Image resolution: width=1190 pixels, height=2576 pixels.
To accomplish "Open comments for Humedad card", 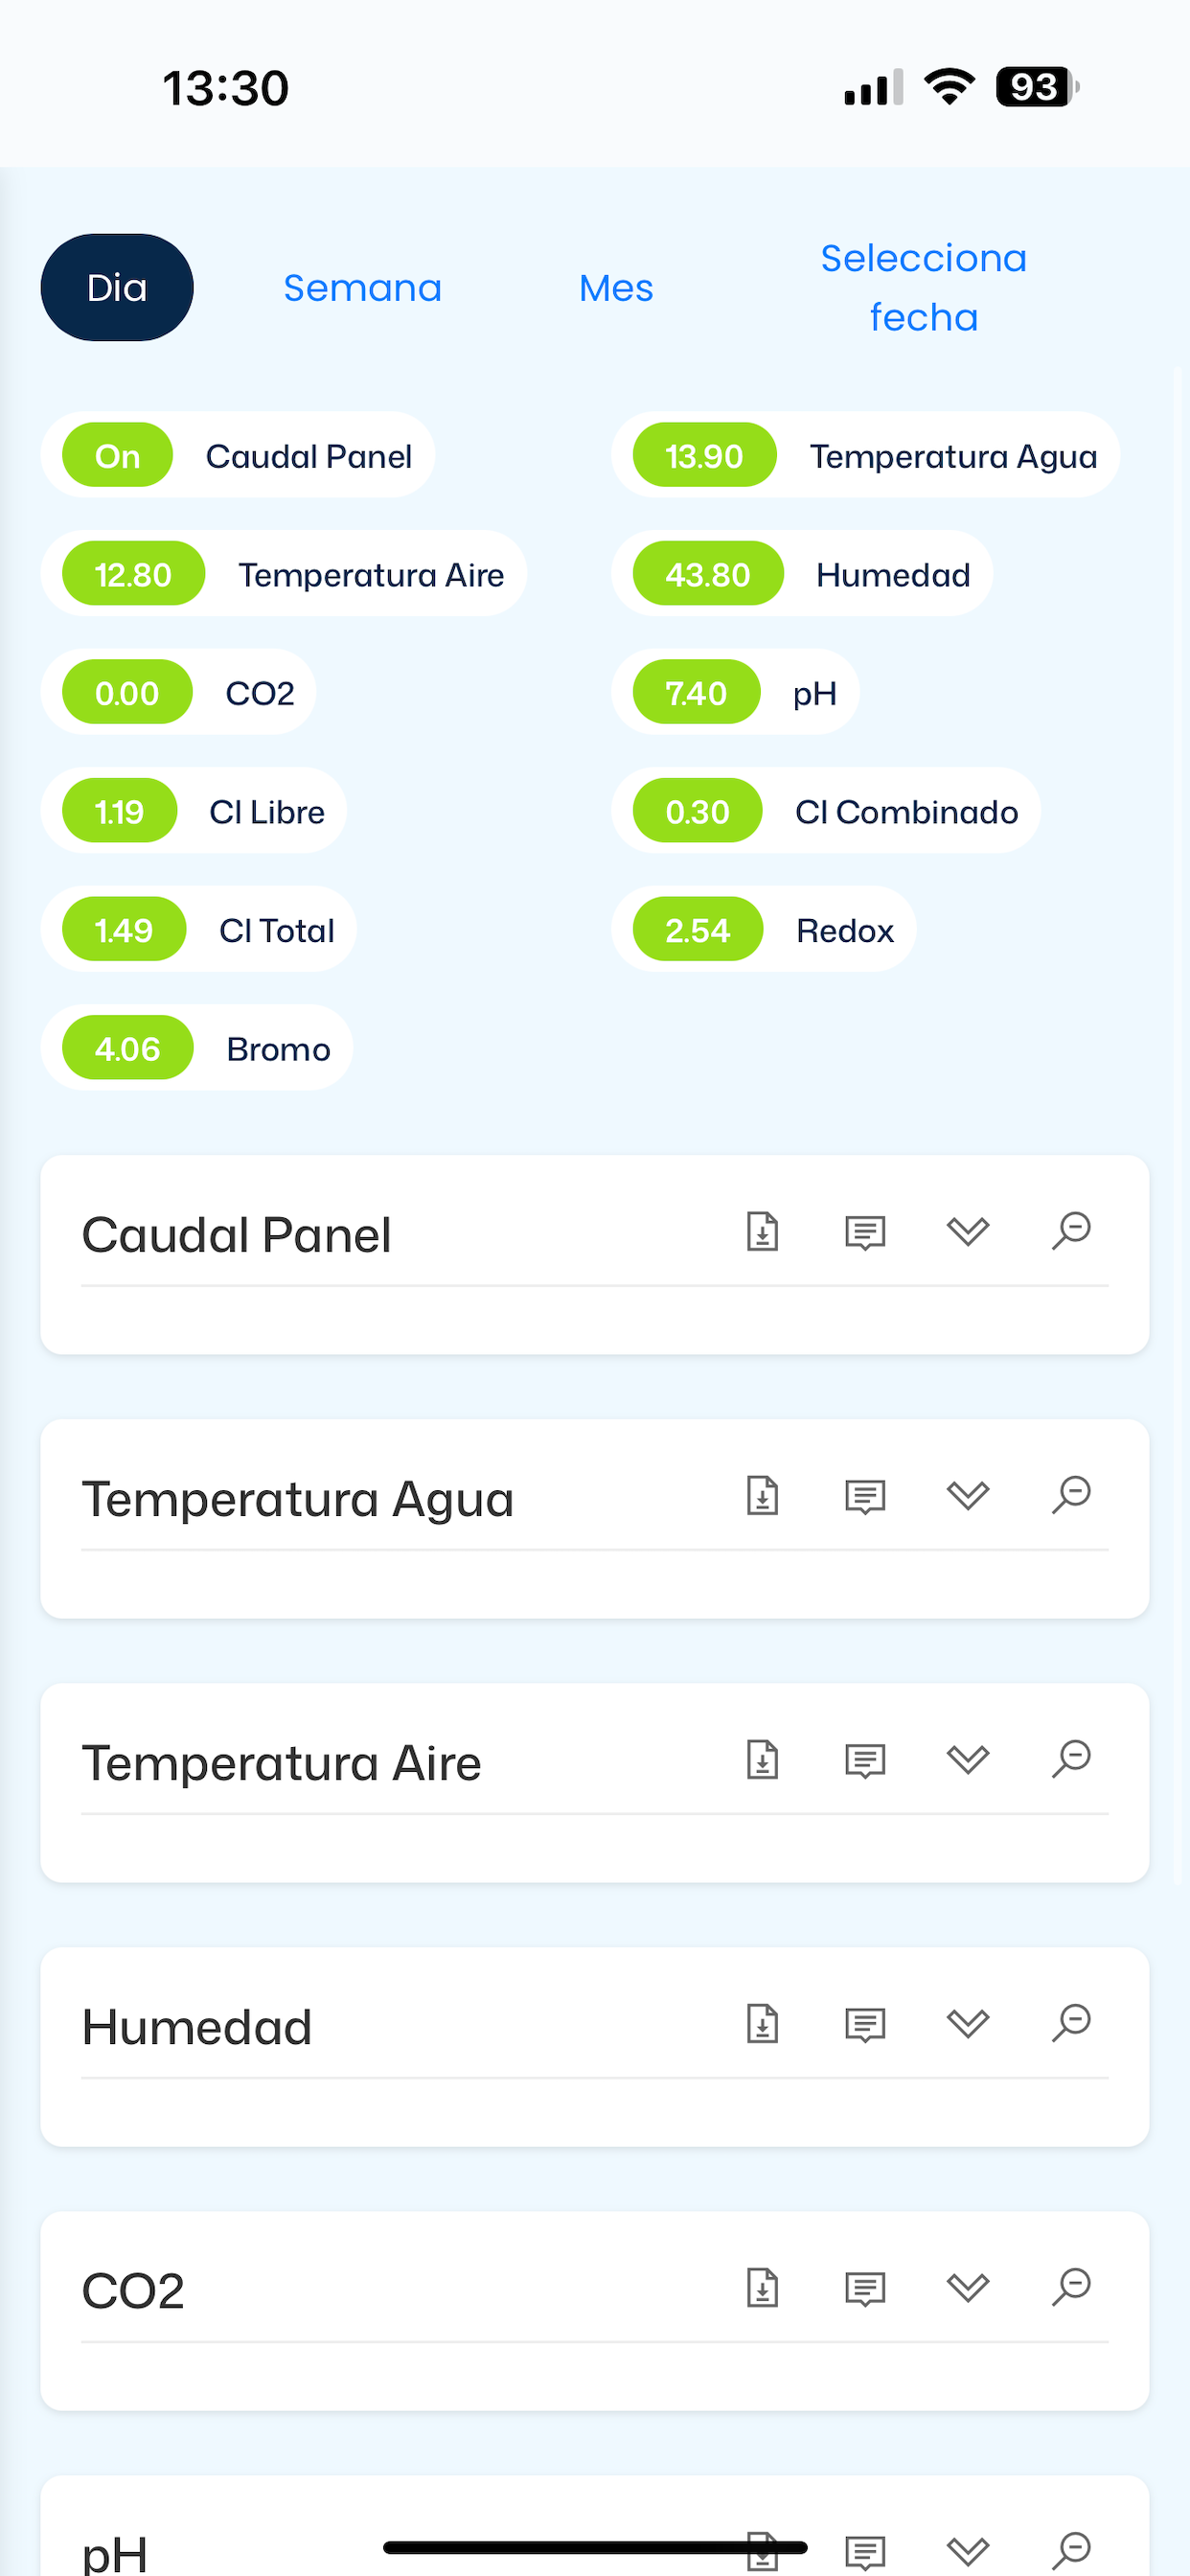I will click(865, 2025).
